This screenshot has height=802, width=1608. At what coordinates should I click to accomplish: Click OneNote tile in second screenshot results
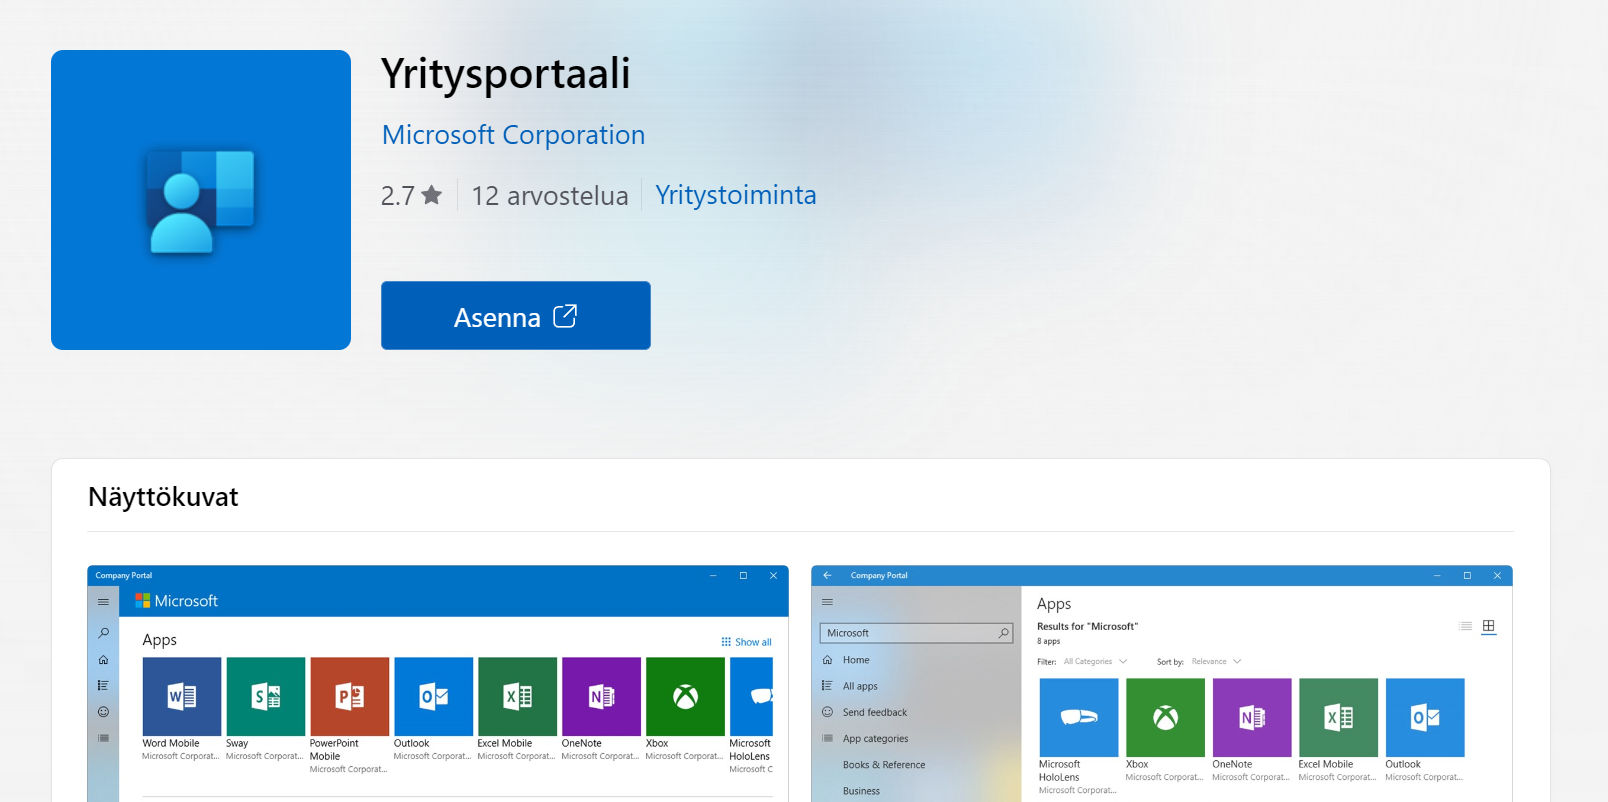1252,717
